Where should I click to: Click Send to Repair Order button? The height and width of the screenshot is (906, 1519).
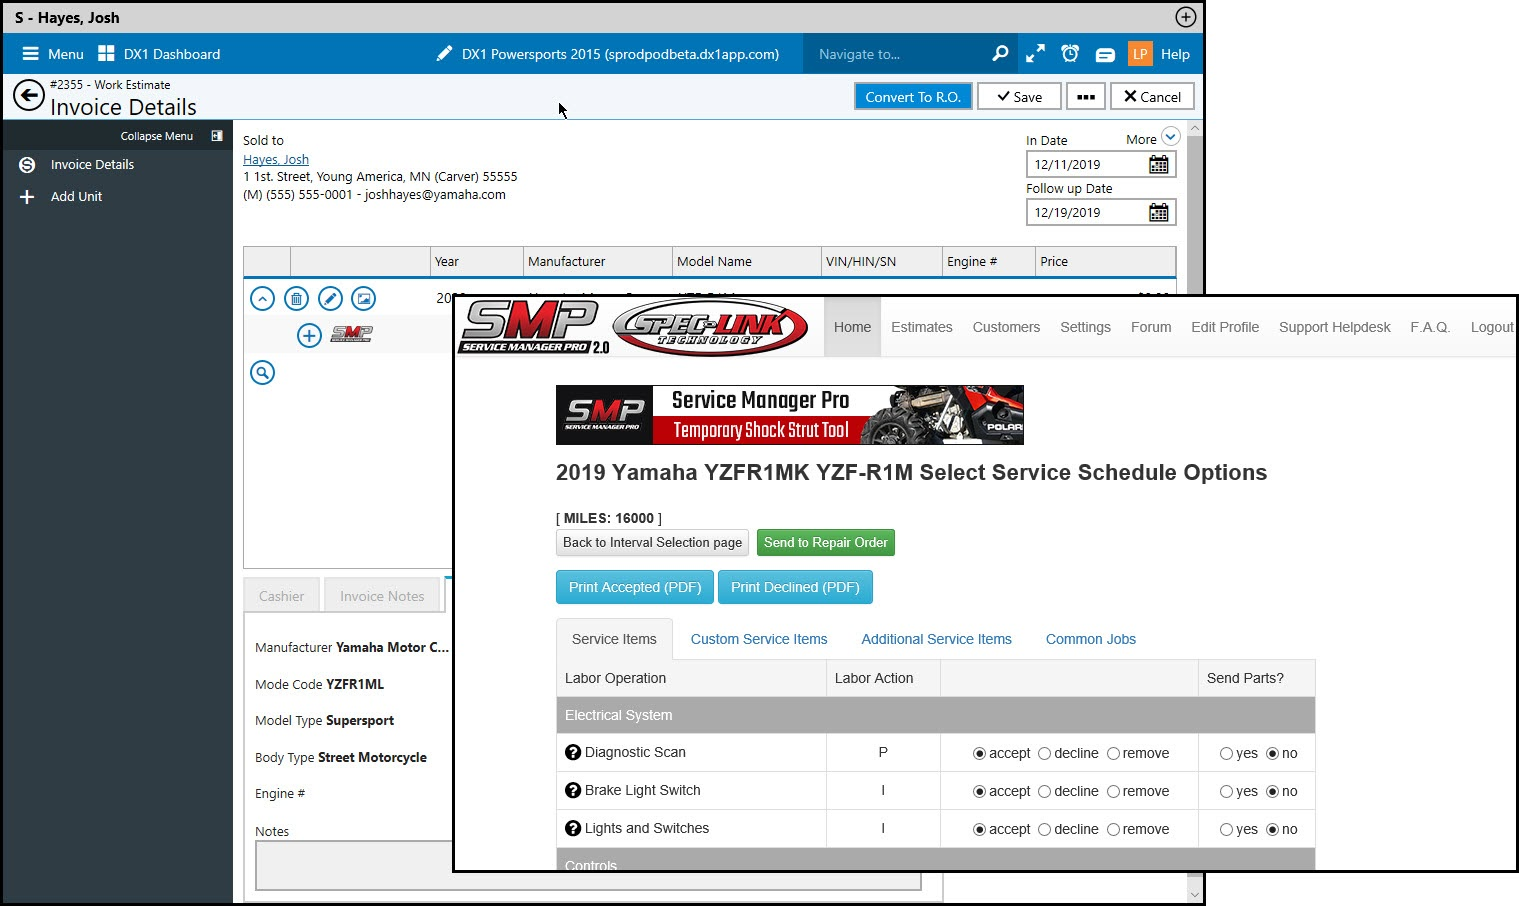point(826,543)
